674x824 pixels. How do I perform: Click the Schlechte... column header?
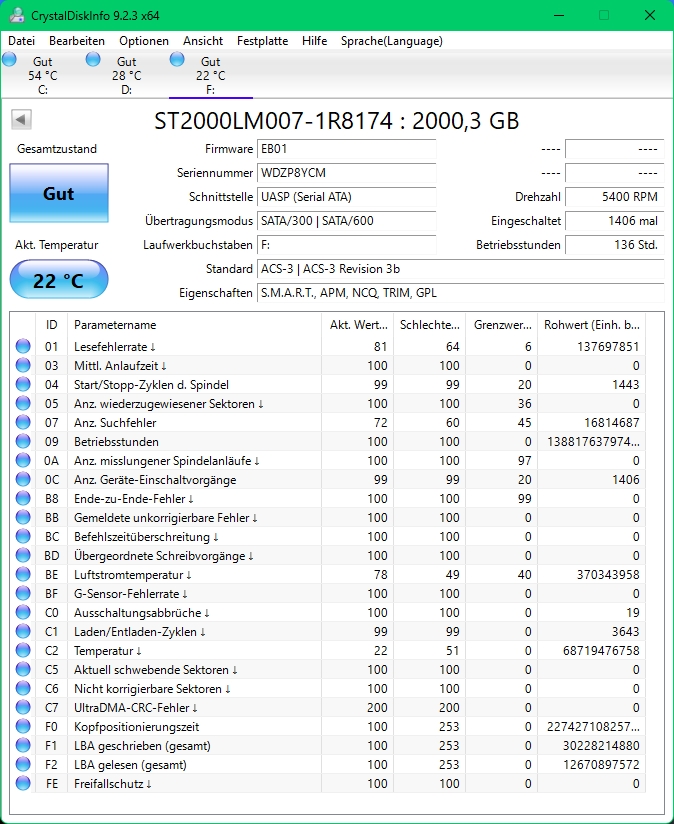[430, 324]
